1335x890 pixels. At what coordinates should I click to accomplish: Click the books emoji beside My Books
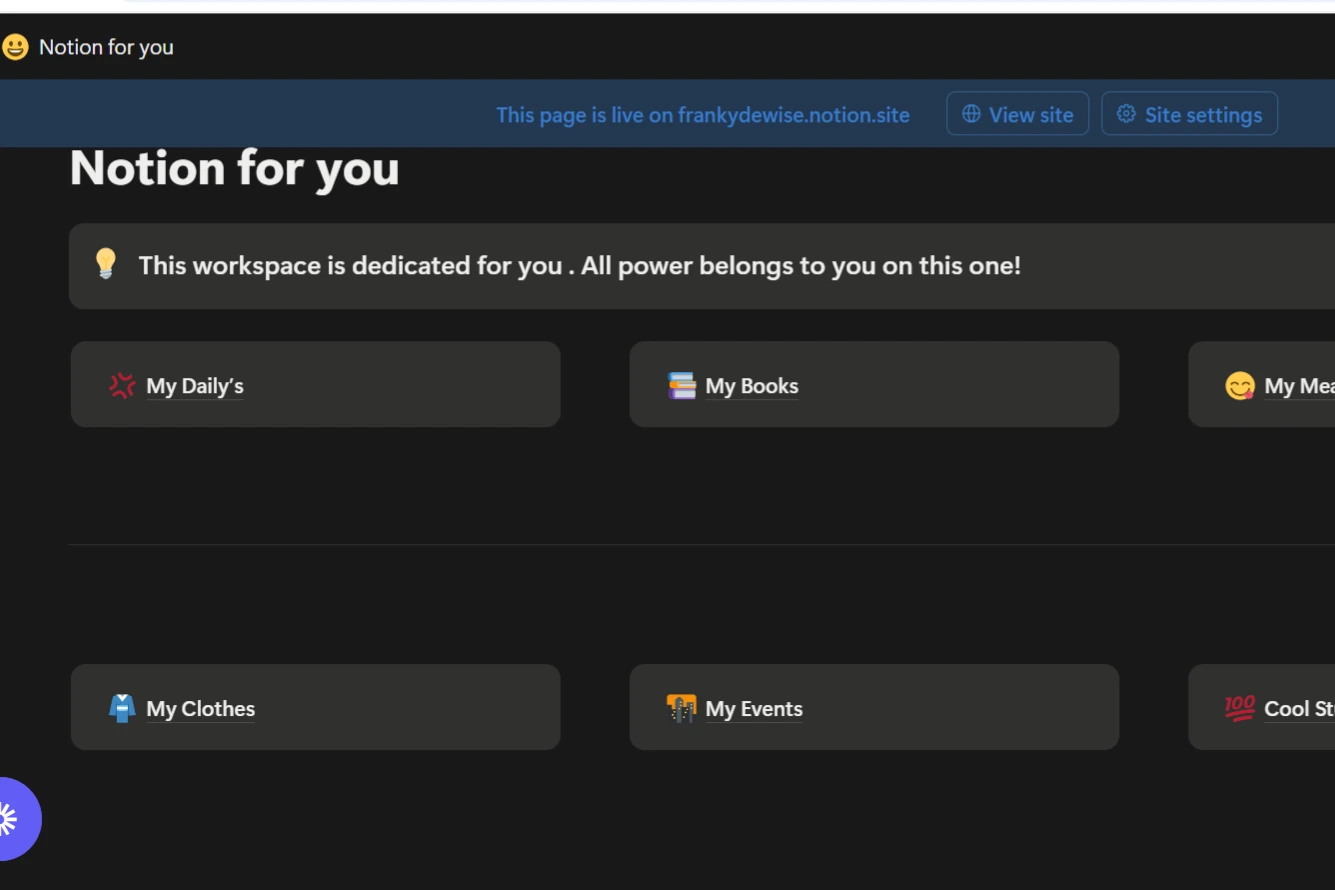(x=681, y=384)
